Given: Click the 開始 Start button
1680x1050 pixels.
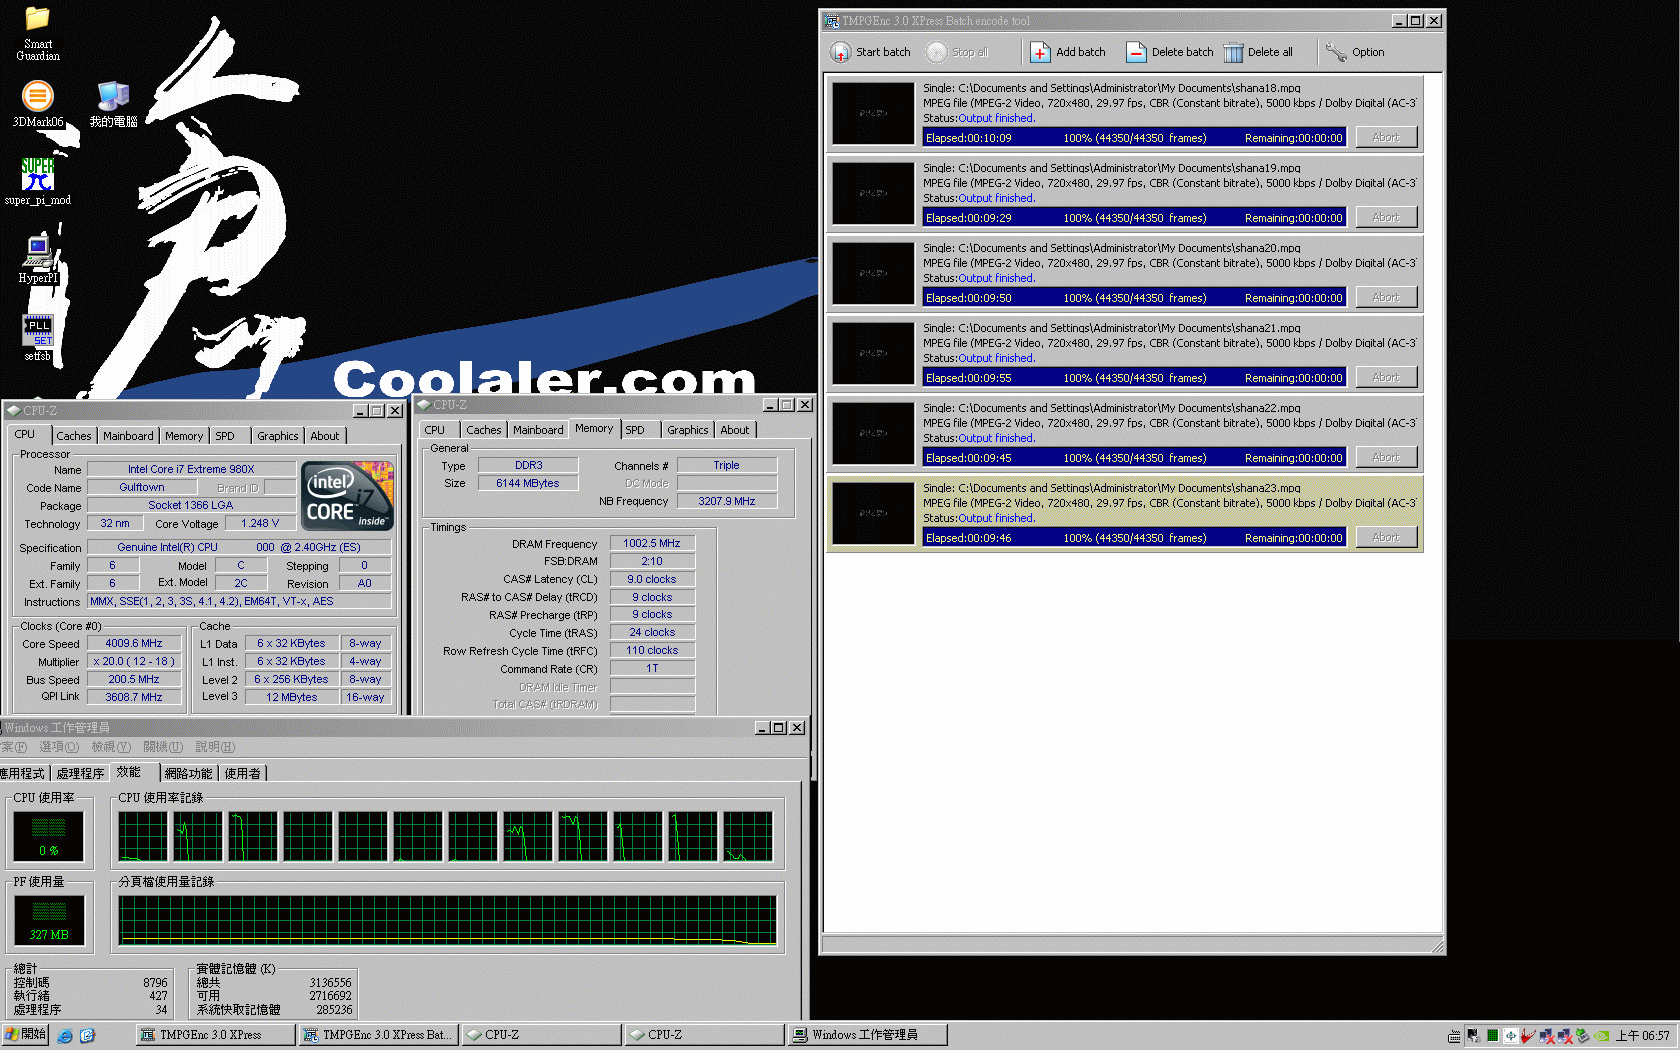Looking at the screenshot, I should click(x=26, y=1035).
